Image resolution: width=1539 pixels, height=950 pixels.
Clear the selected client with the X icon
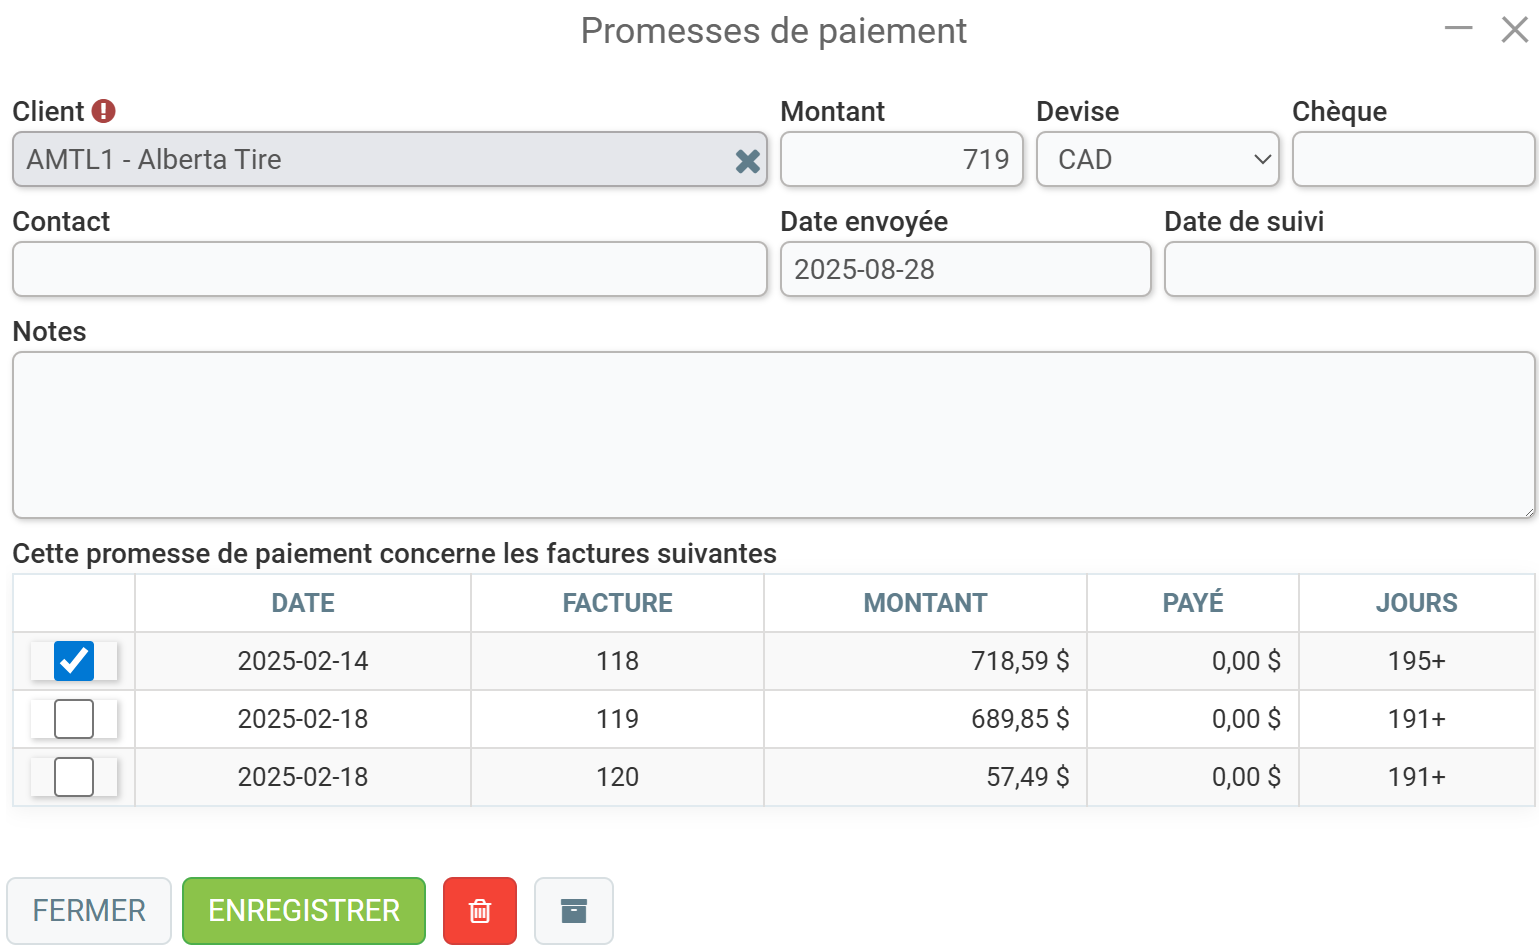[747, 161]
